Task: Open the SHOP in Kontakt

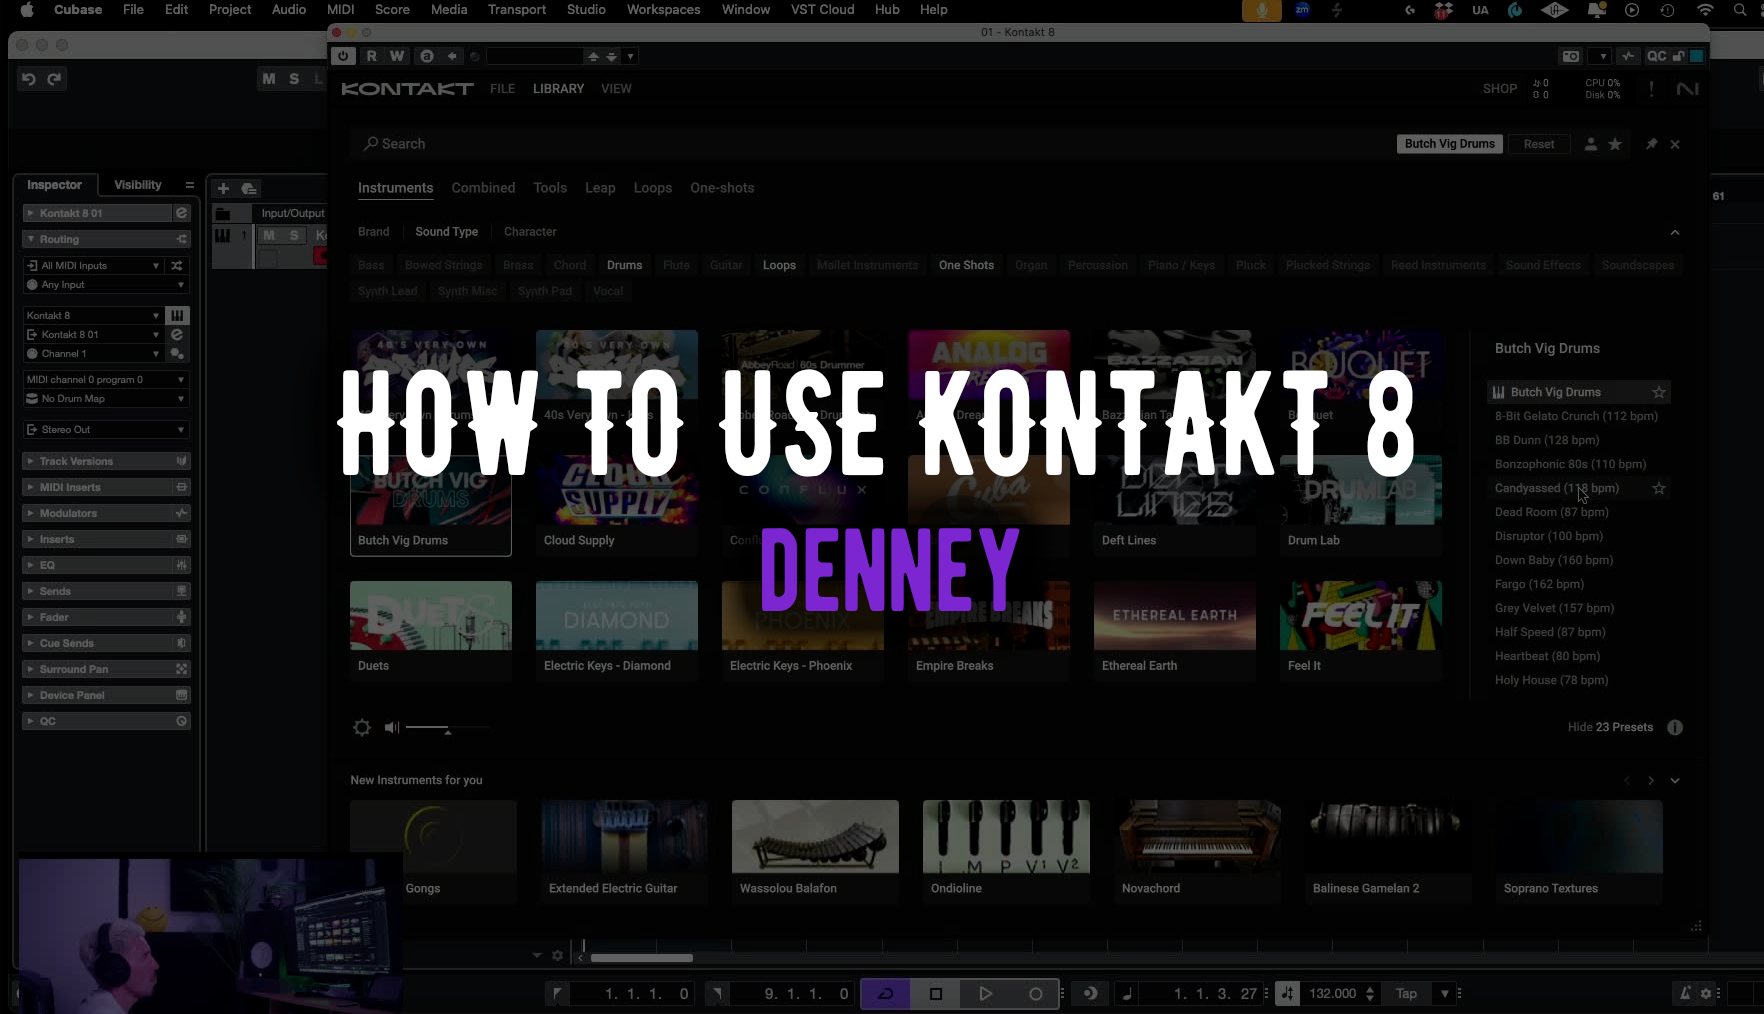Action: click(1499, 88)
